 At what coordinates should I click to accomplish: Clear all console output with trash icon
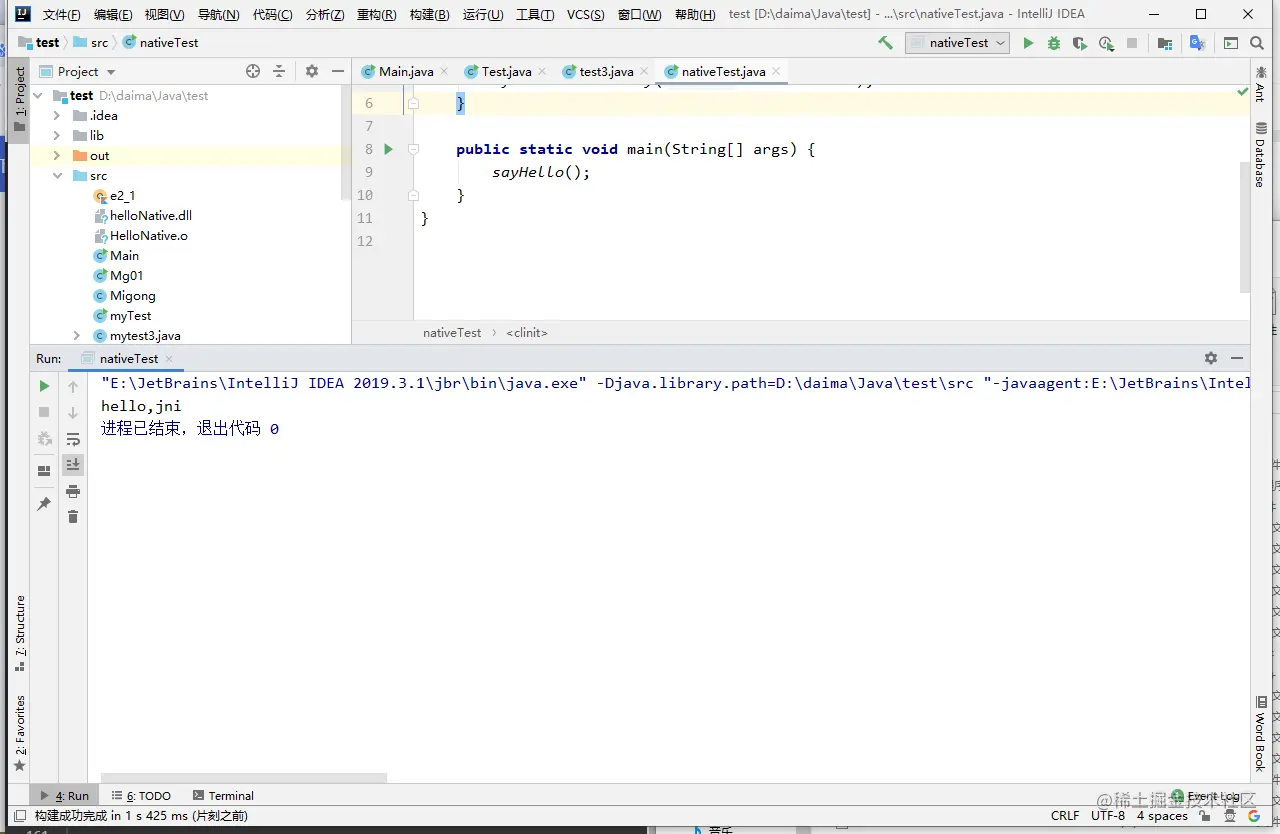pos(73,517)
